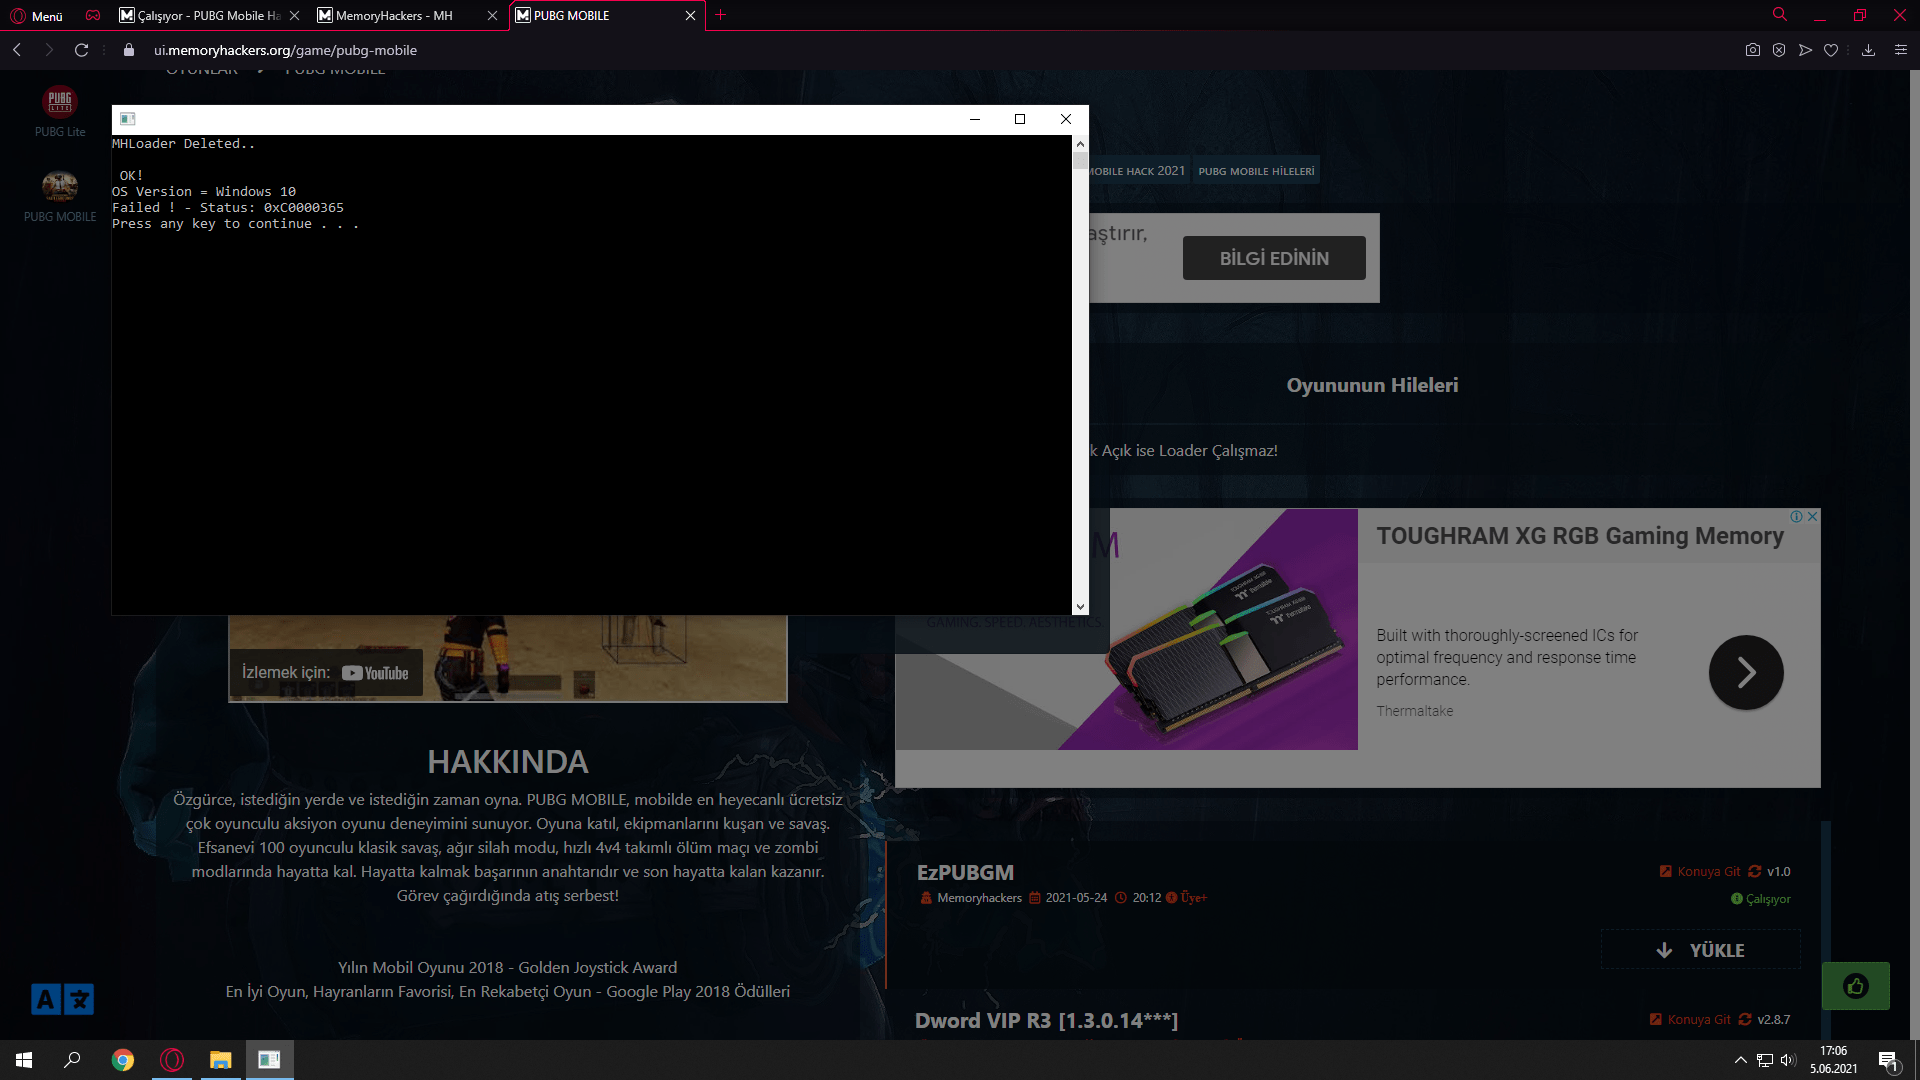
Task: Go forward in browser history
Action: [x=49, y=50]
